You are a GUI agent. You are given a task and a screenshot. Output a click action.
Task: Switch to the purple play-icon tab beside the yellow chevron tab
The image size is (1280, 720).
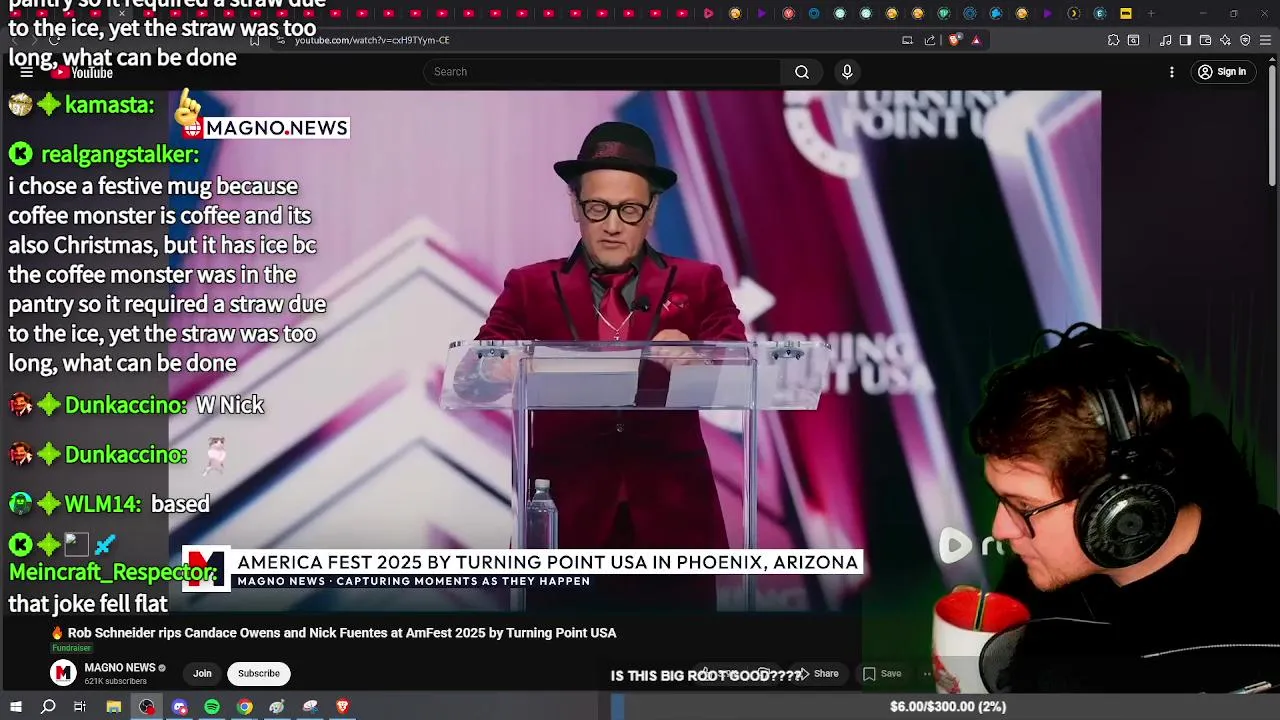pyautogui.click(x=1047, y=13)
